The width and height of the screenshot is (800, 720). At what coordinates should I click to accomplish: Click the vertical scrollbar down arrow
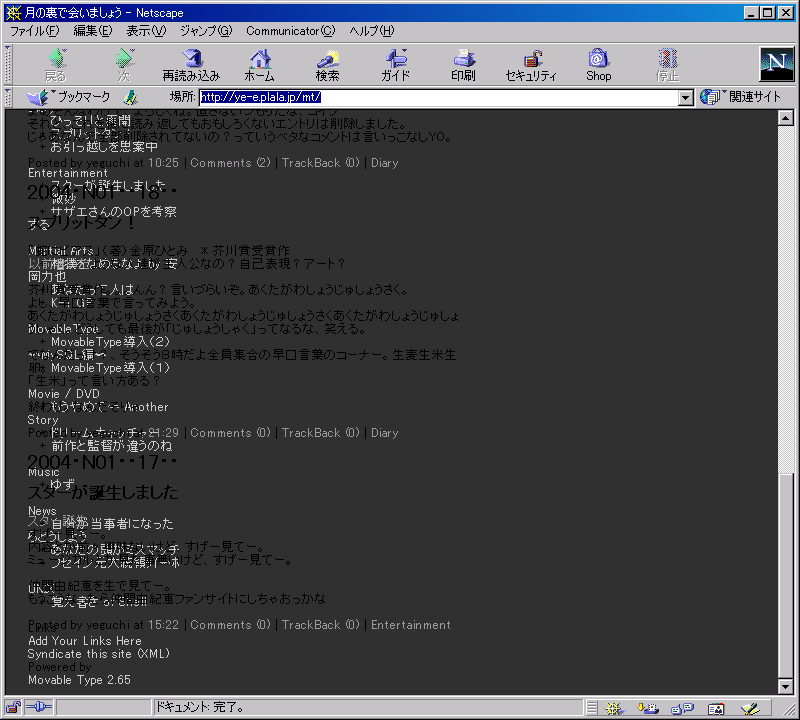pyautogui.click(x=786, y=687)
